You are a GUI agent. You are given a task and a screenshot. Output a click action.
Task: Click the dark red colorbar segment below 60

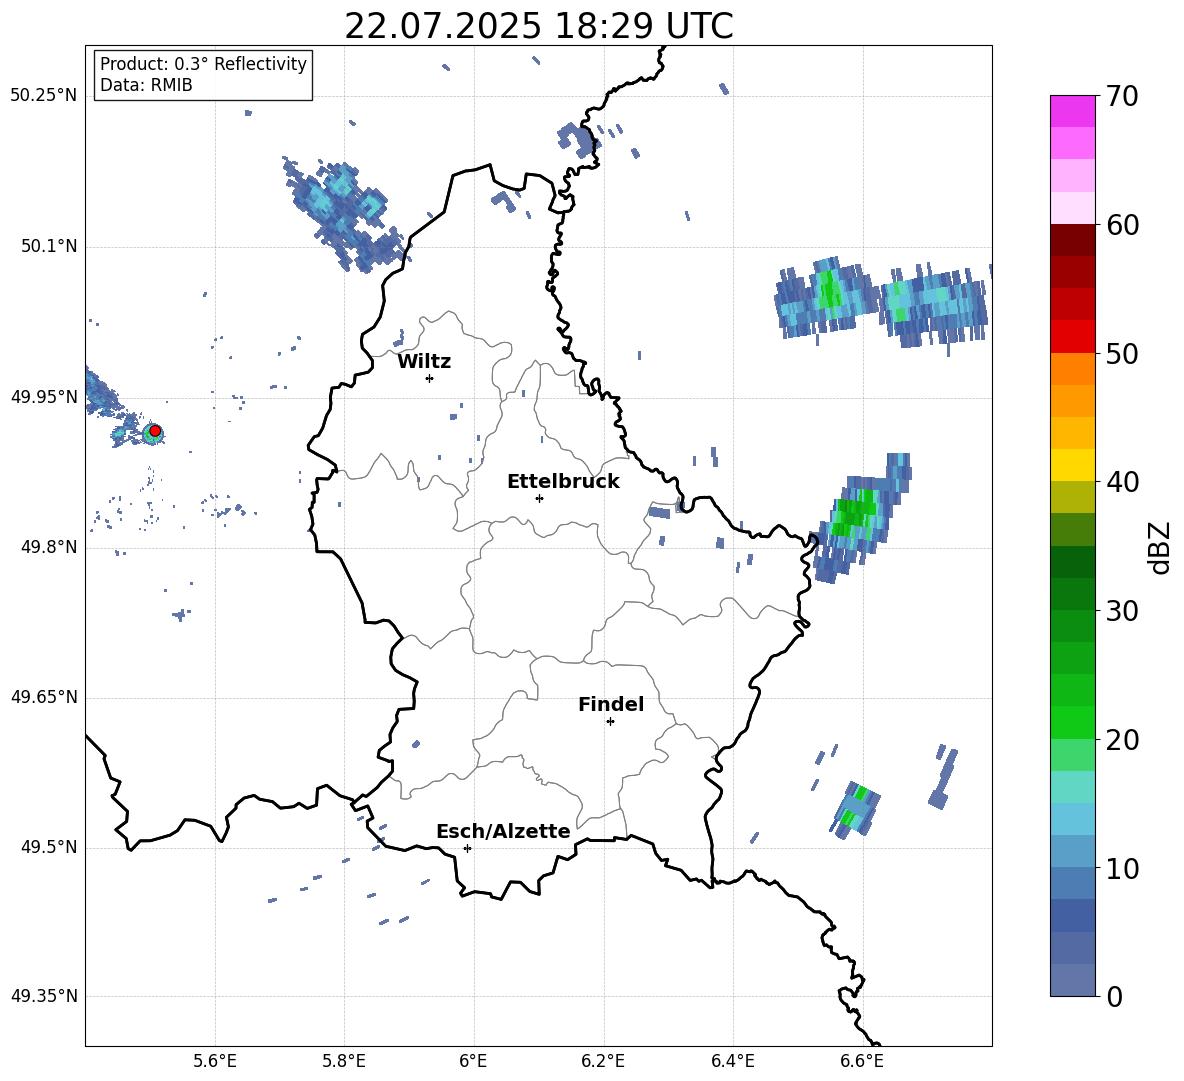tap(1073, 240)
